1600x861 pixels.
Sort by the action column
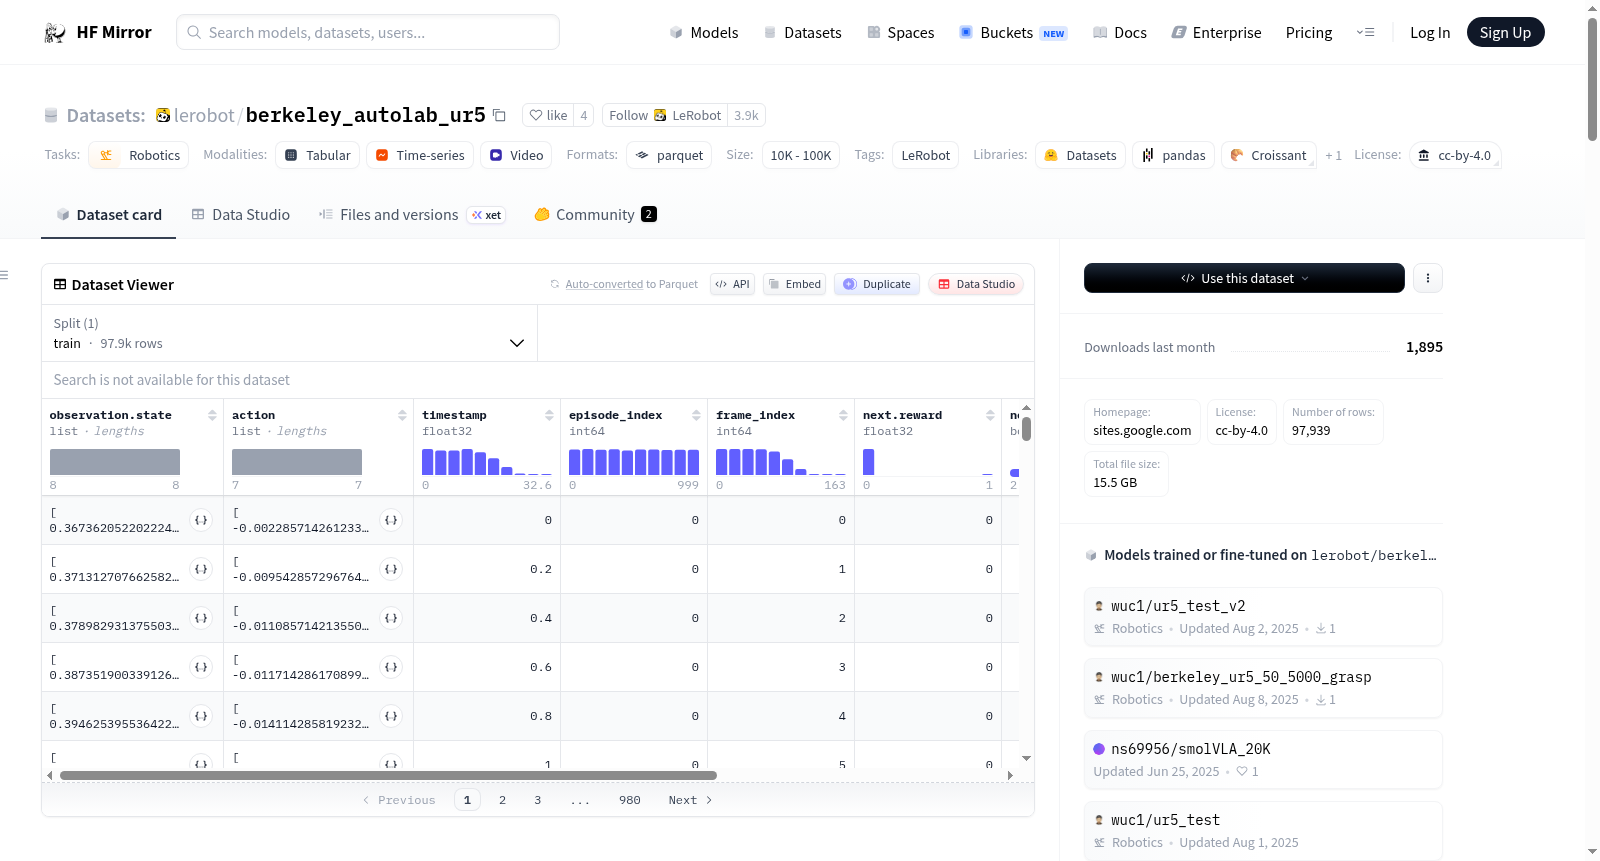[x=402, y=415]
